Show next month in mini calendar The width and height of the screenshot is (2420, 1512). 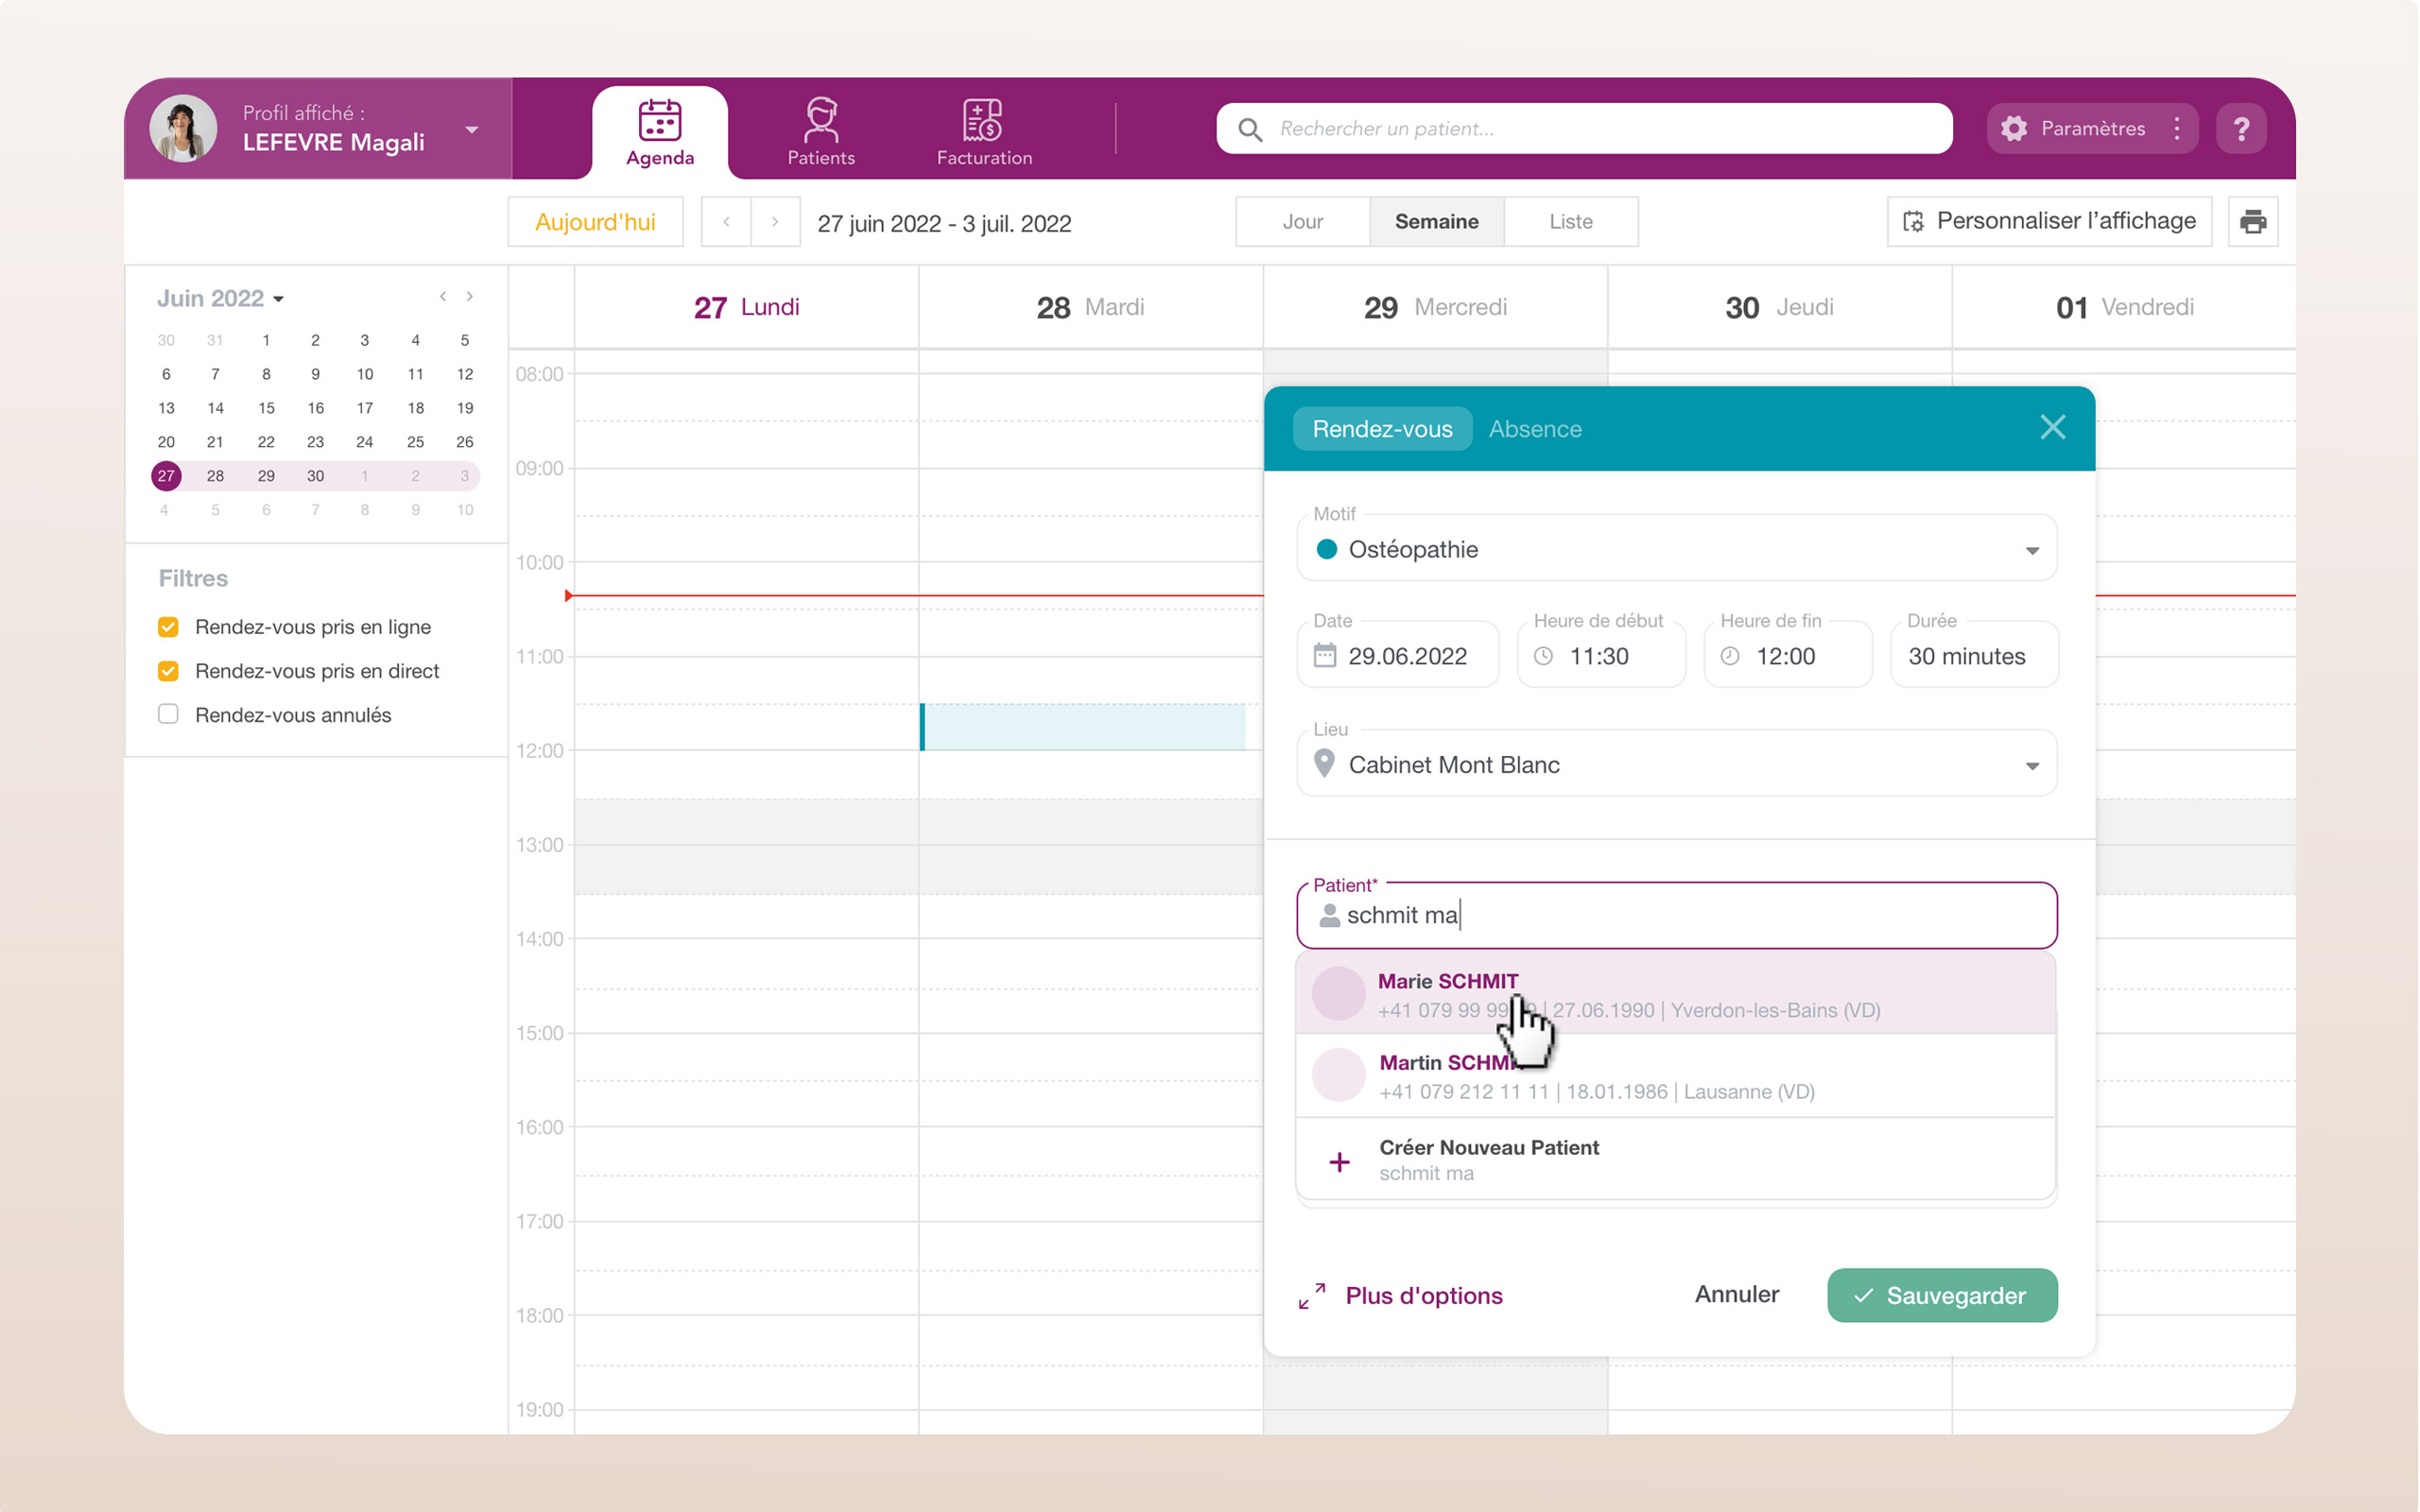tap(469, 297)
